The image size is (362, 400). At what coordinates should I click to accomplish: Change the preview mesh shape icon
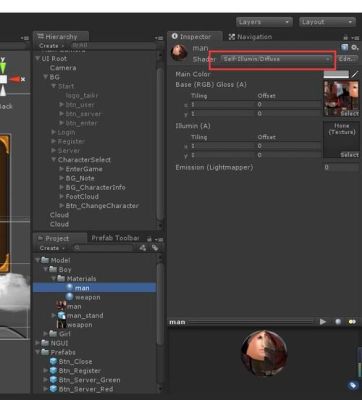[338, 322]
